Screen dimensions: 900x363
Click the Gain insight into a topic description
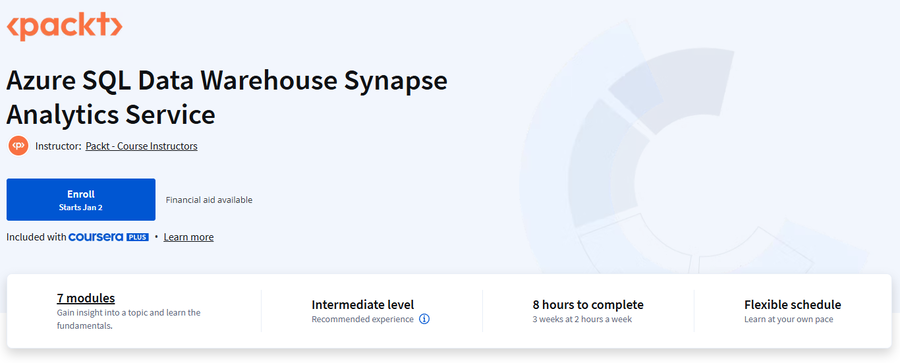click(x=129, y=319)
